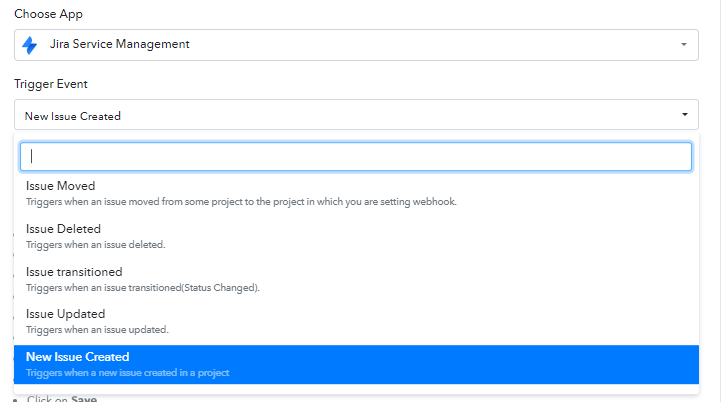Click the 'Triggers when a new issue created' description
Image resolution: width=721 pixels, height=402 pixels.
(127, 373)
